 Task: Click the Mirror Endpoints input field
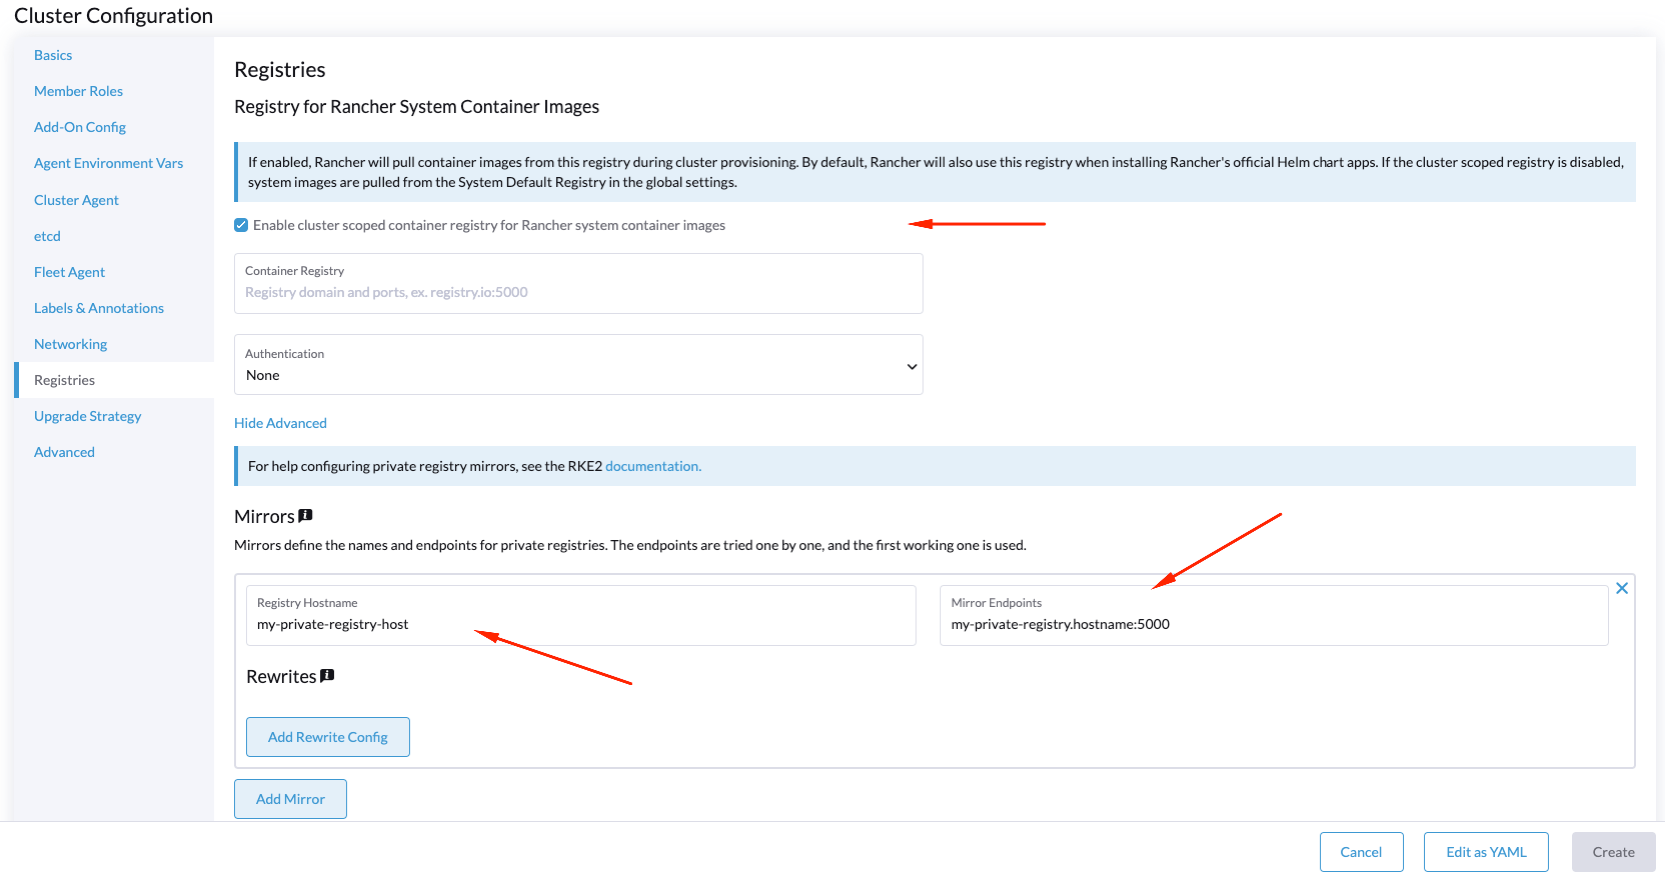[x=1274, y=615]
